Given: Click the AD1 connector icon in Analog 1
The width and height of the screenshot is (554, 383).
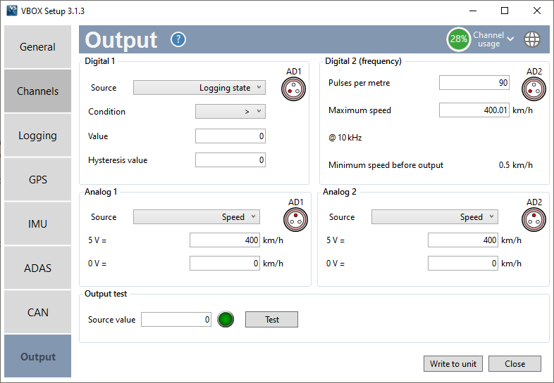Looking at the screenshot, I should [x=295, y=219].
